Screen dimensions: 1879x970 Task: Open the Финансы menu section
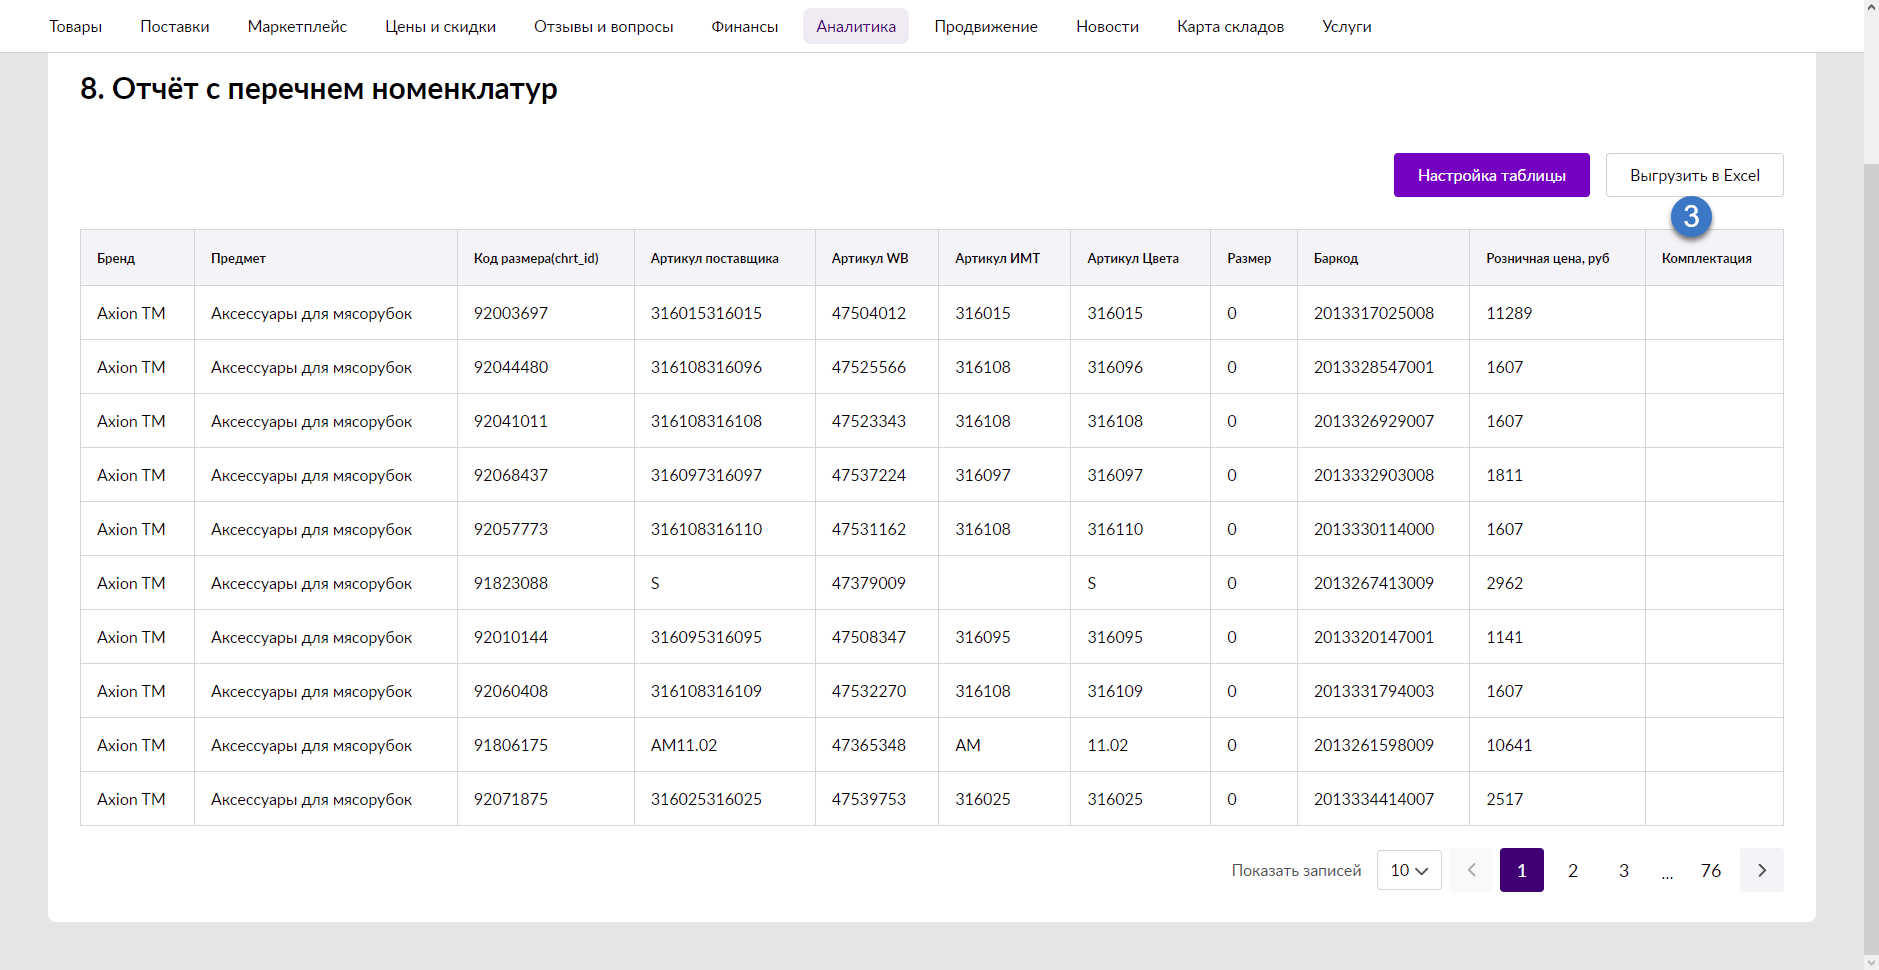point(744,26)
